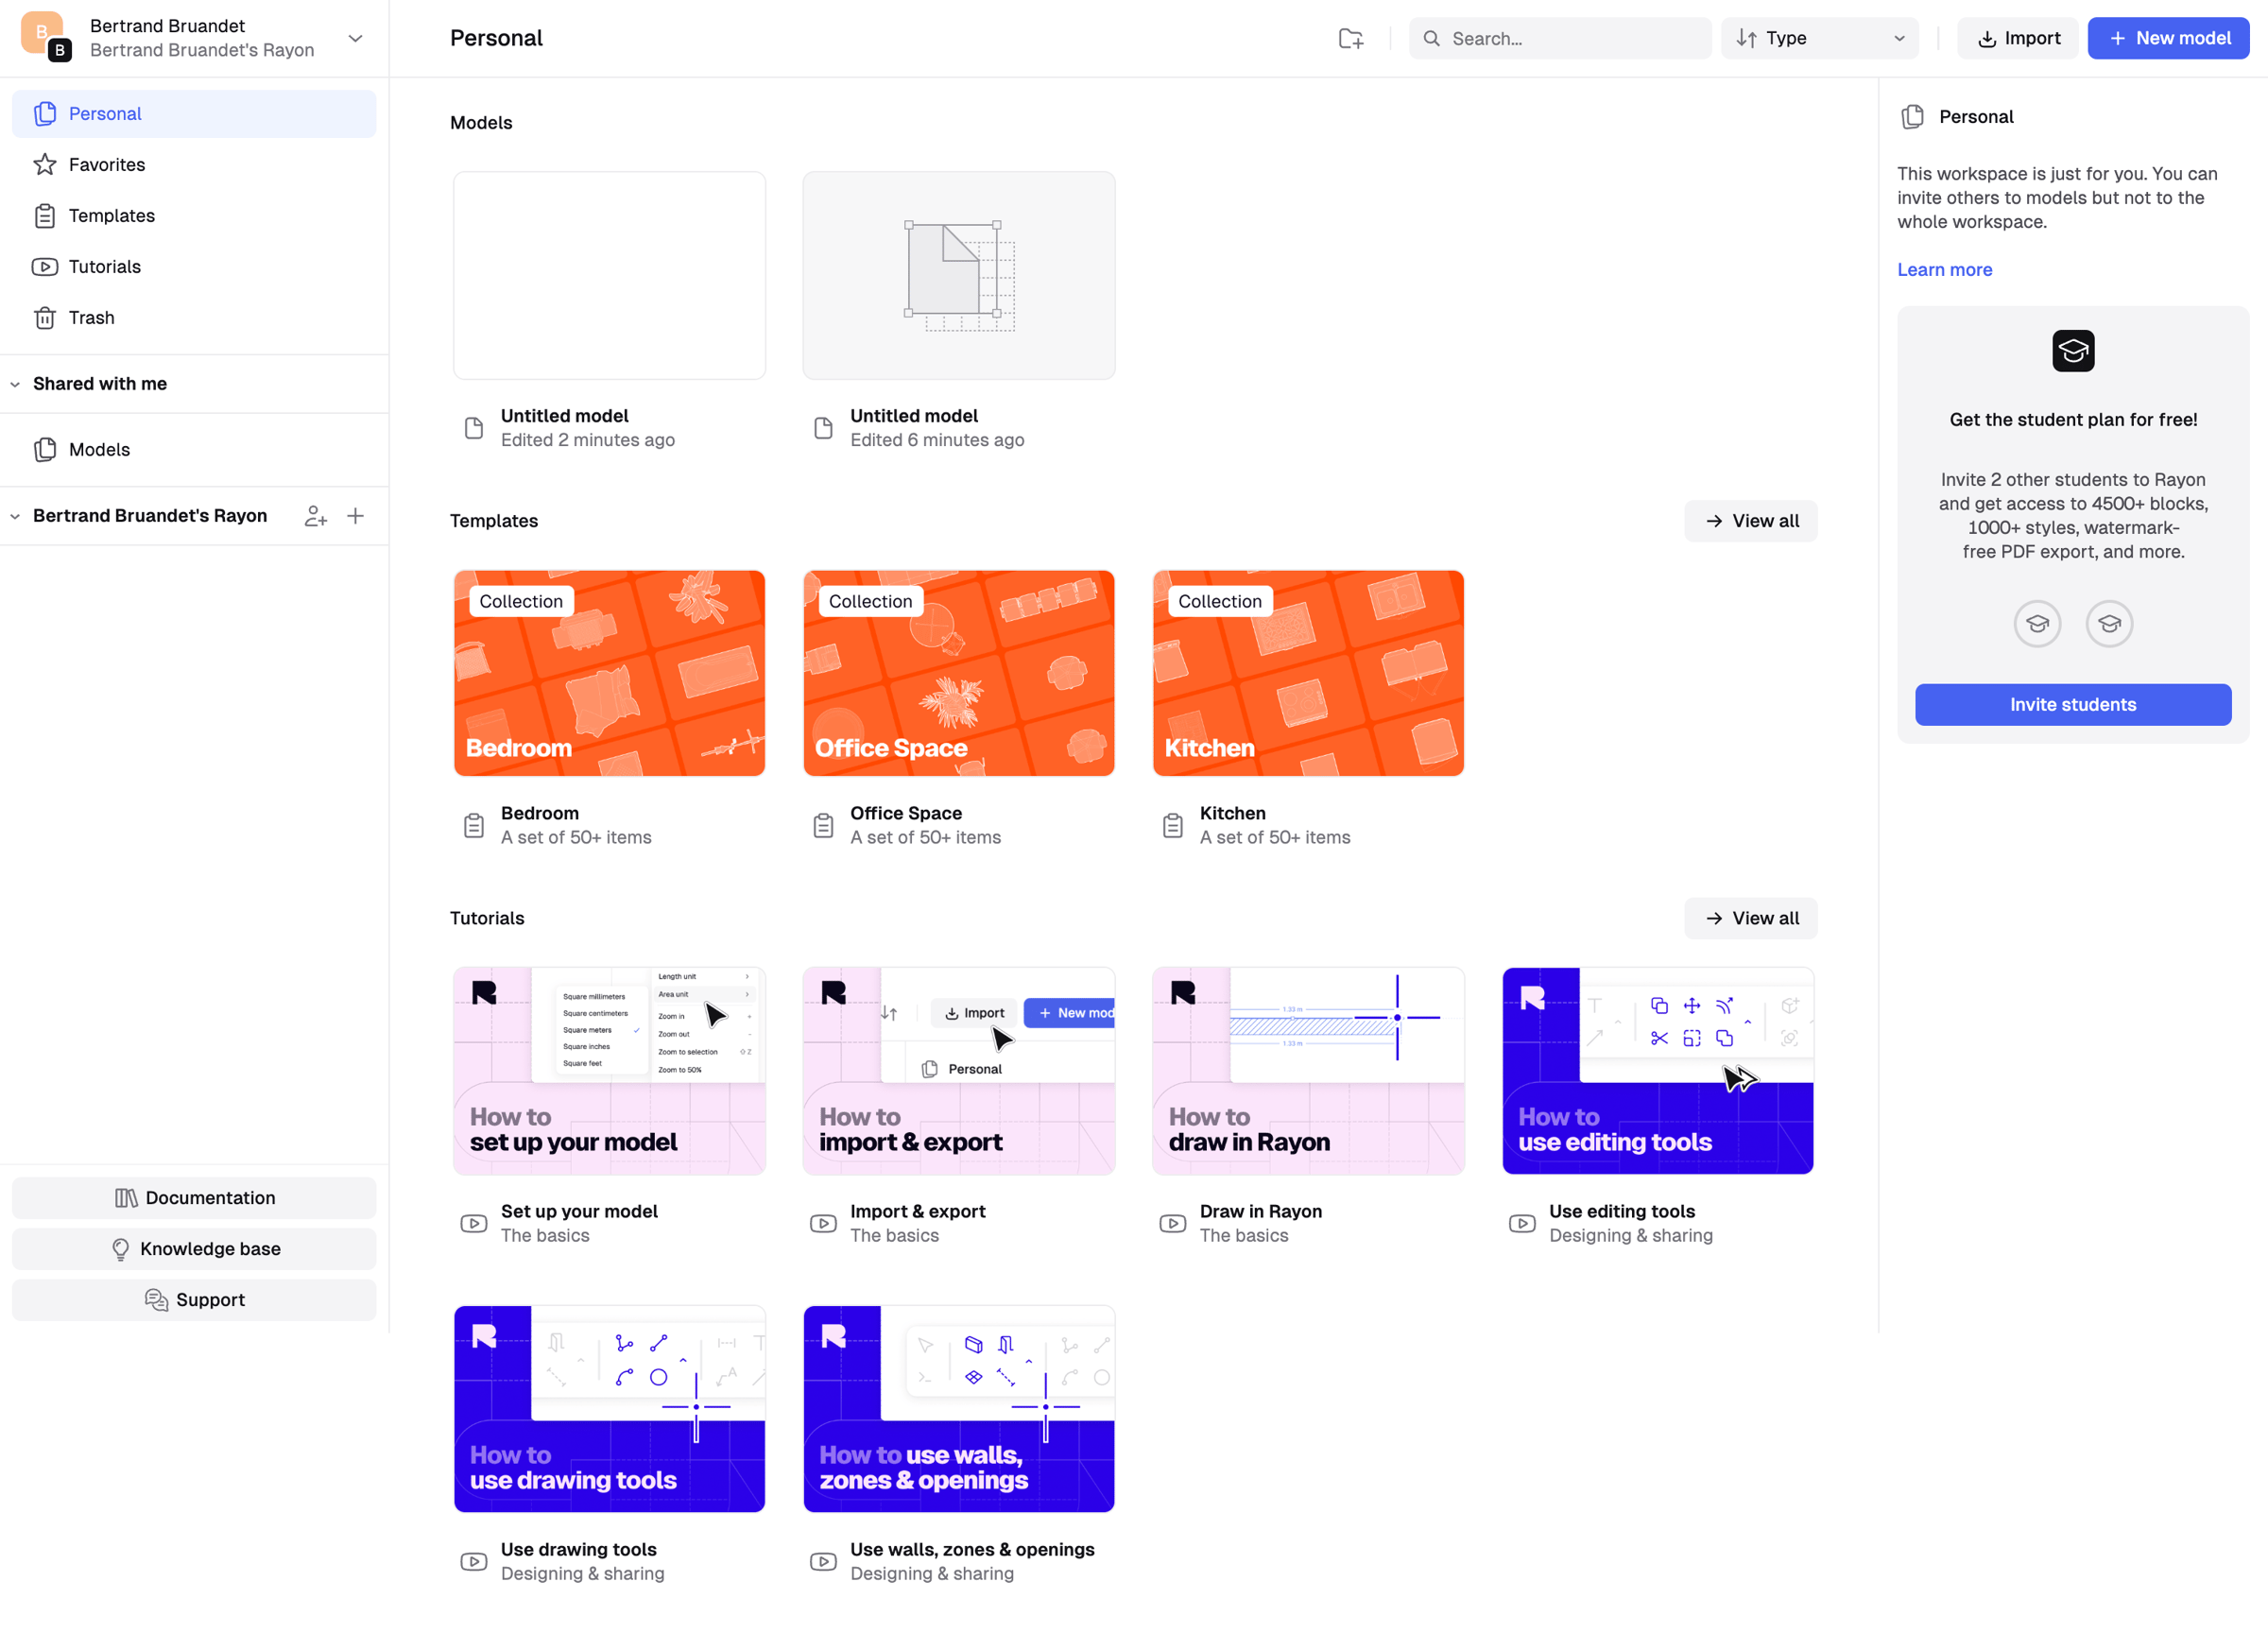Click the 'Edited 6 minutes ago' text
The width and height of the screenshot is (2268, 1633).
pos(937,440)
